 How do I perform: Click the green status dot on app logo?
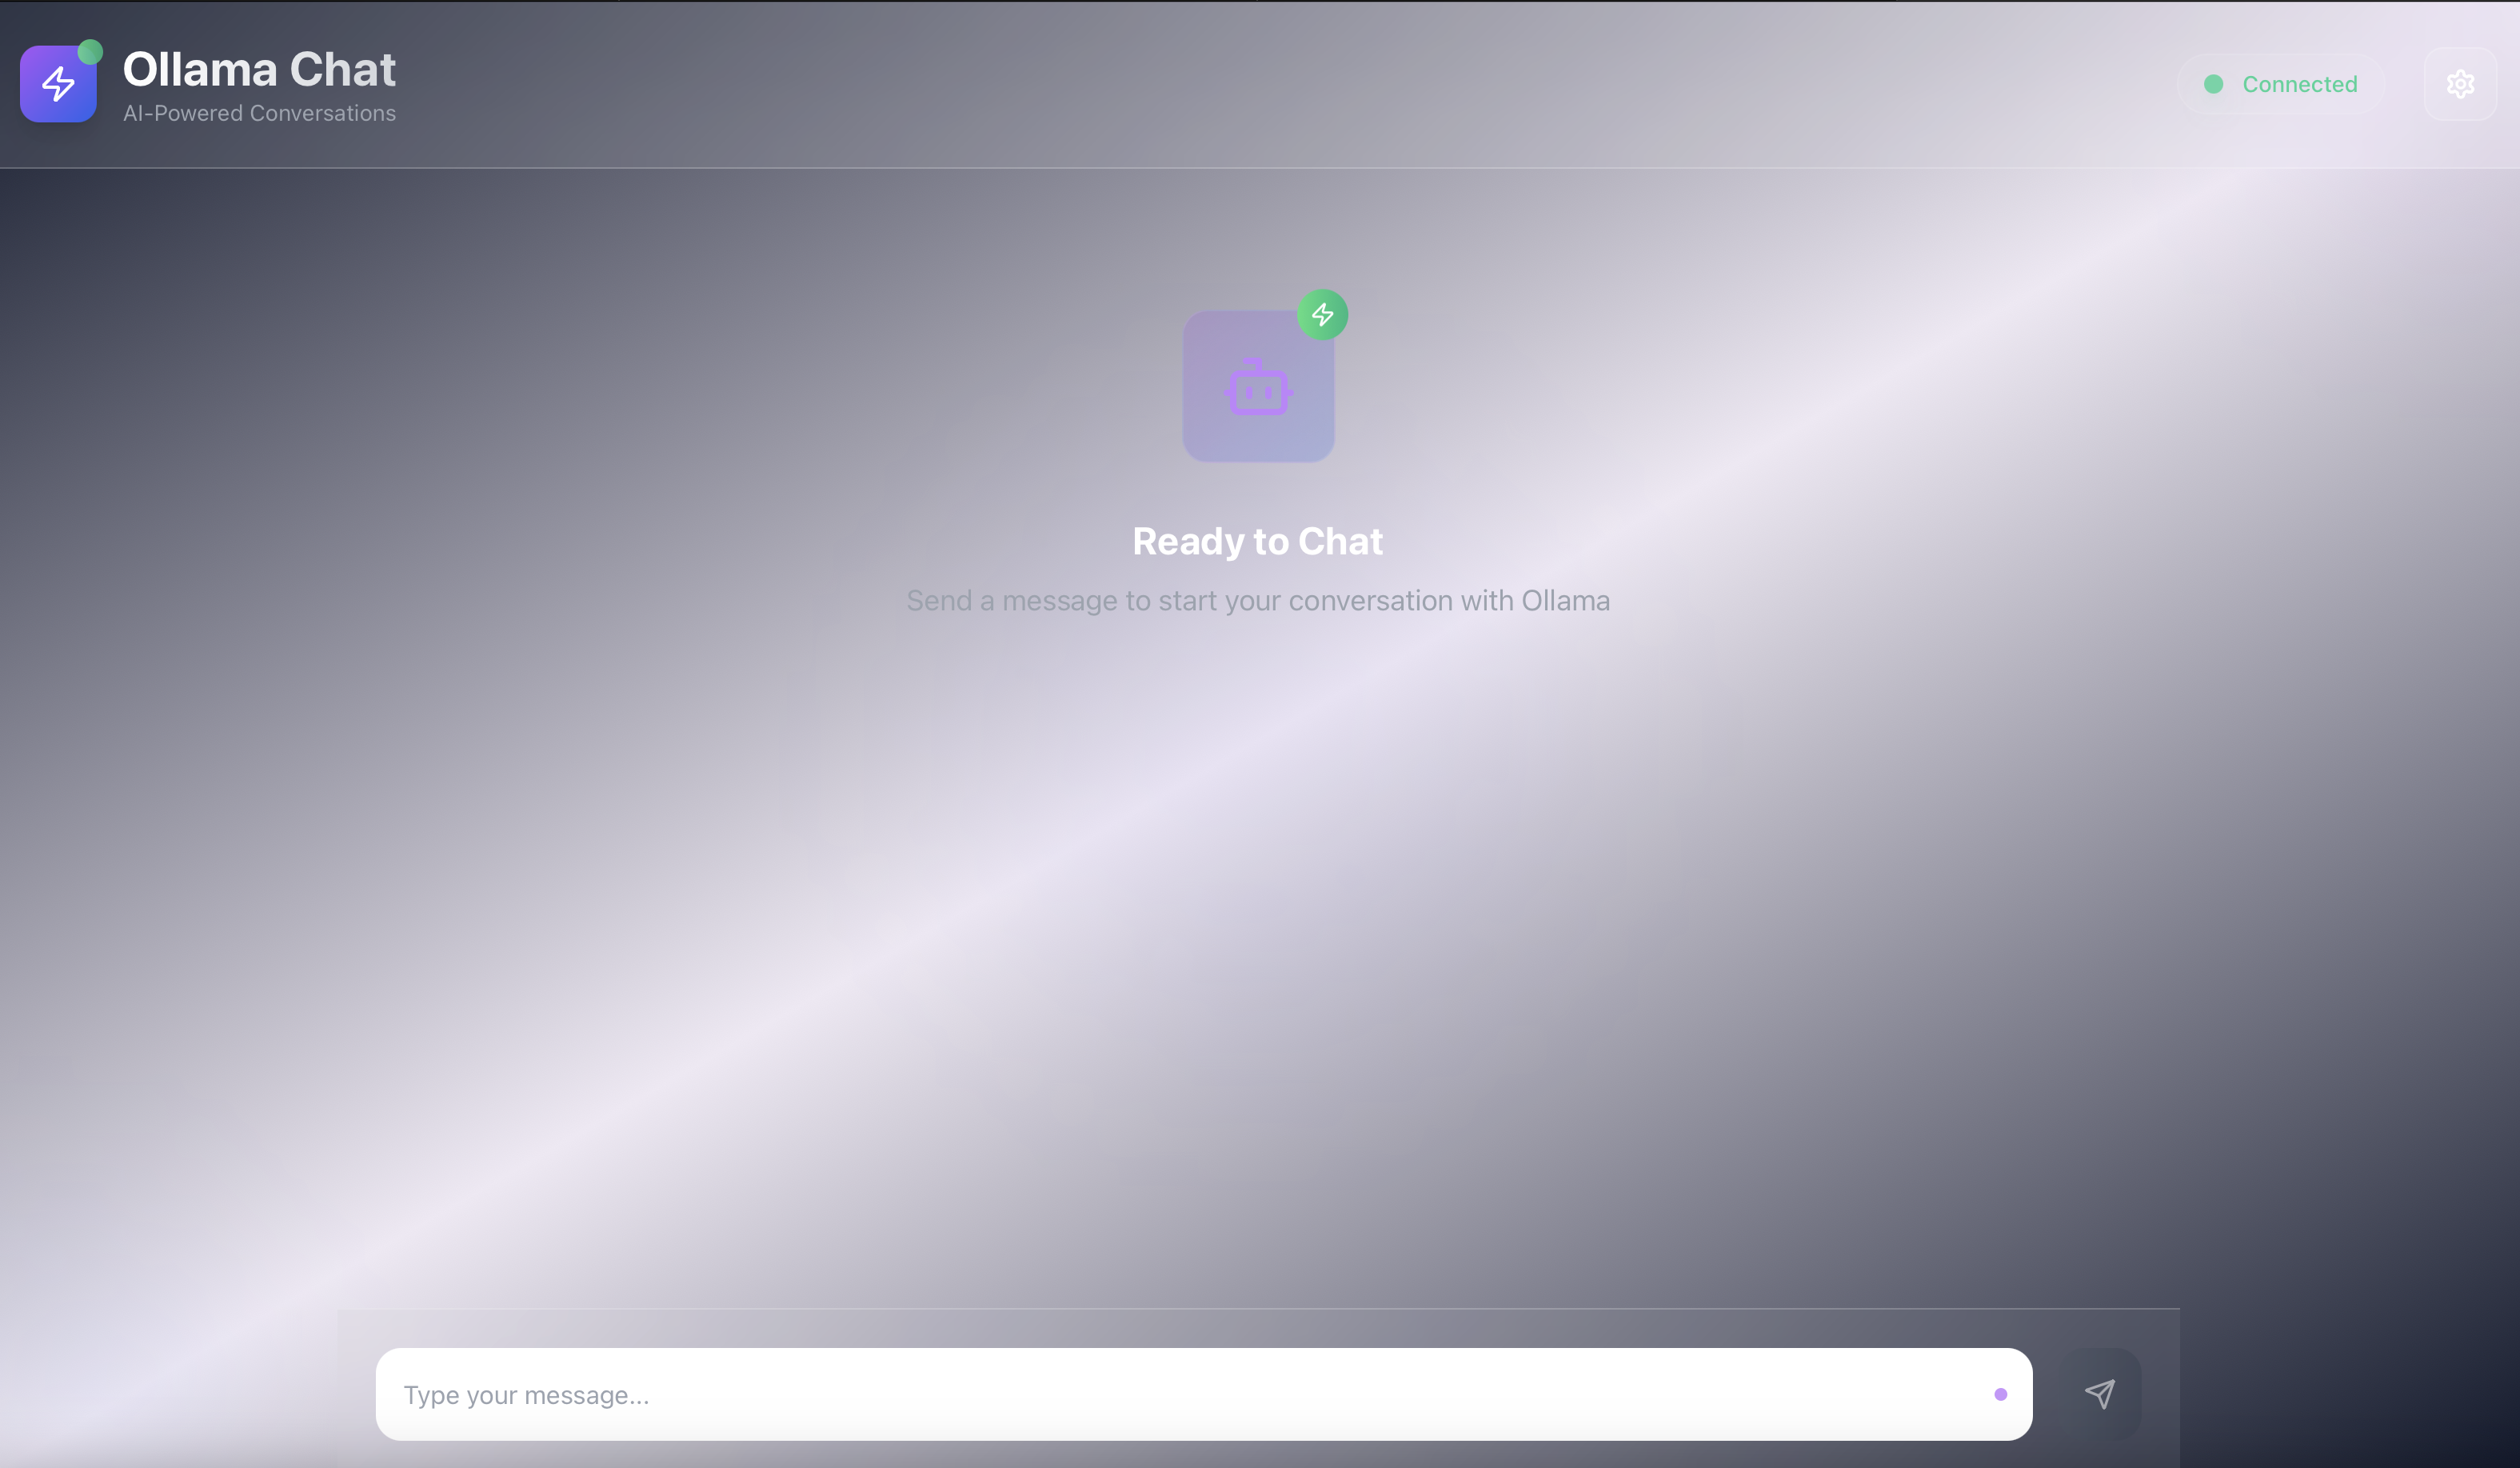pyautogui.click(x=90, y=51)
